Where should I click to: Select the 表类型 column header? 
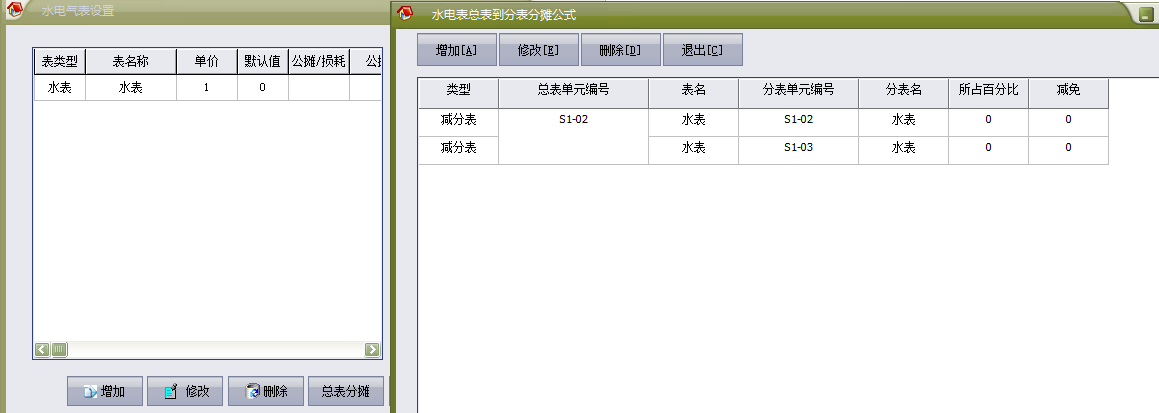tap(60, 62)
